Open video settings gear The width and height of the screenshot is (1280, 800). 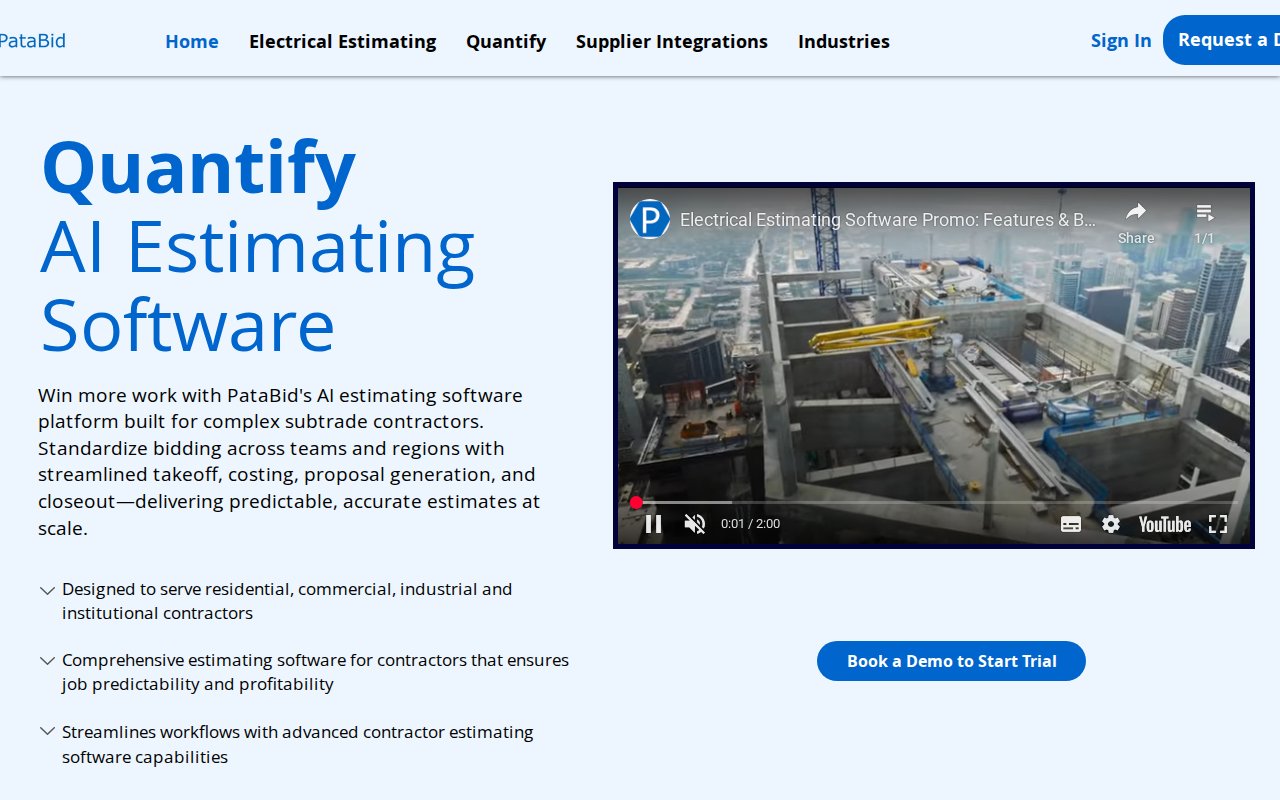[x=1111, y=524]
